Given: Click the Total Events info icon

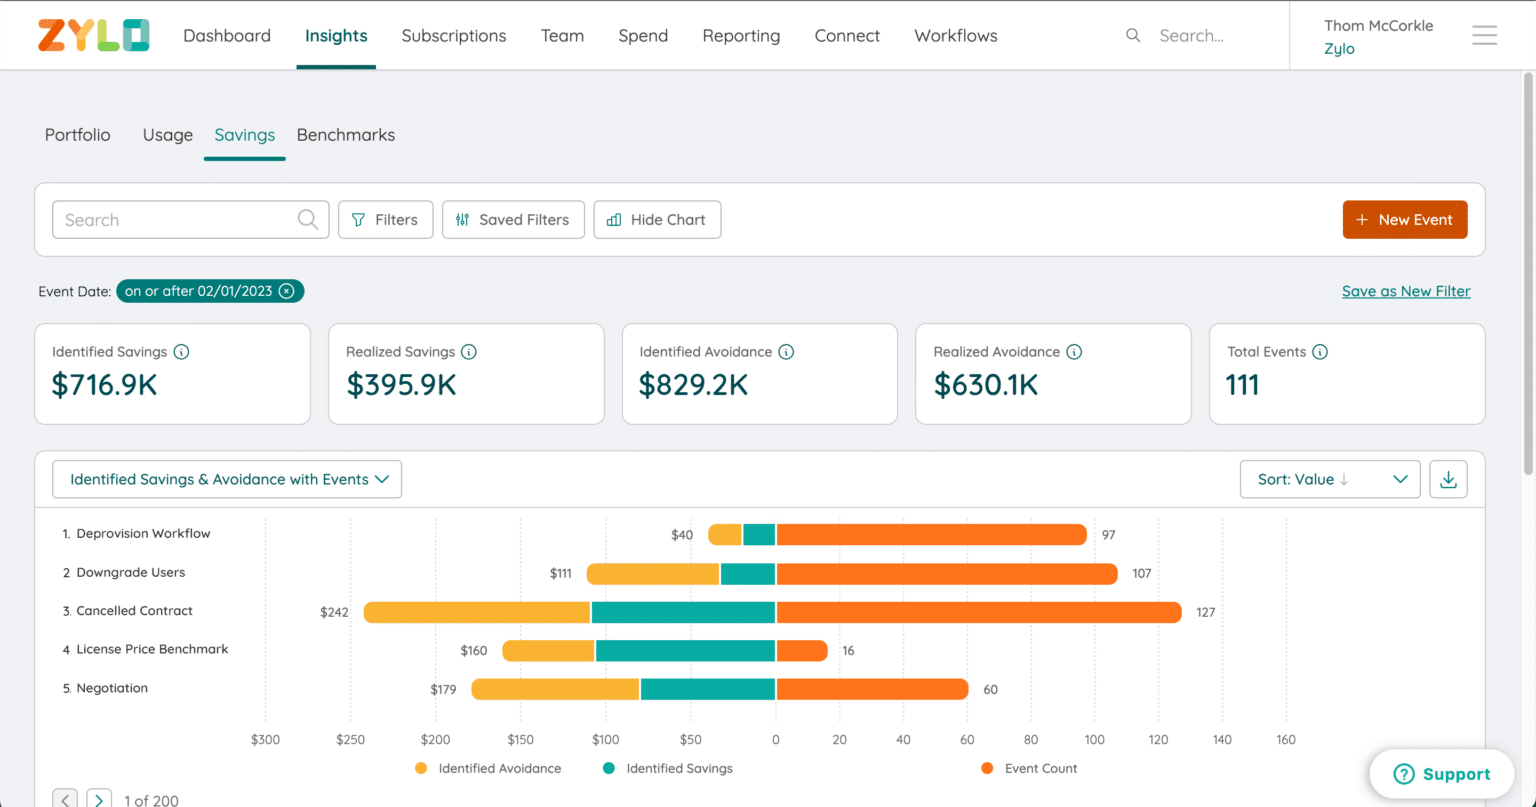Looking at the screenshot, I should tap(1320, 351).
